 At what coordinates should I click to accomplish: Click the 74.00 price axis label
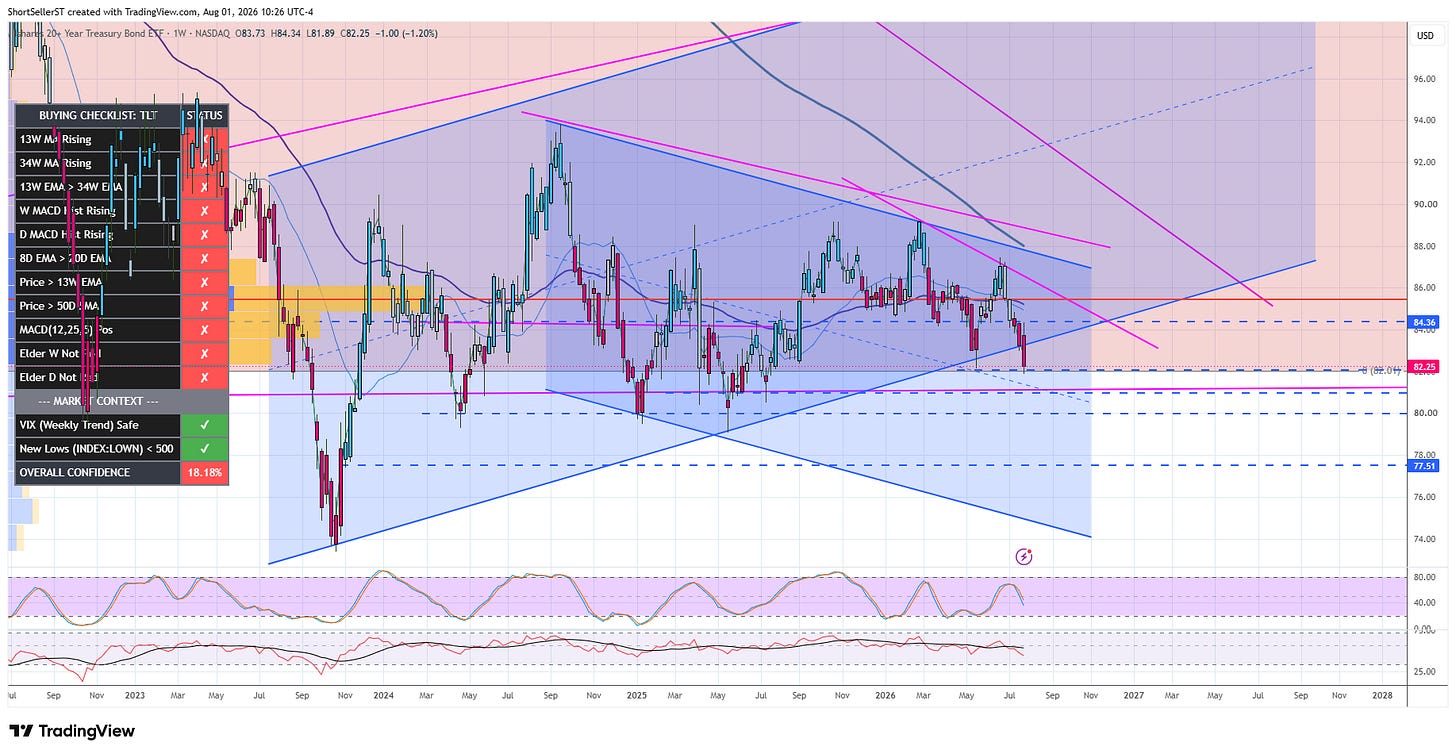pos(1424,539)
